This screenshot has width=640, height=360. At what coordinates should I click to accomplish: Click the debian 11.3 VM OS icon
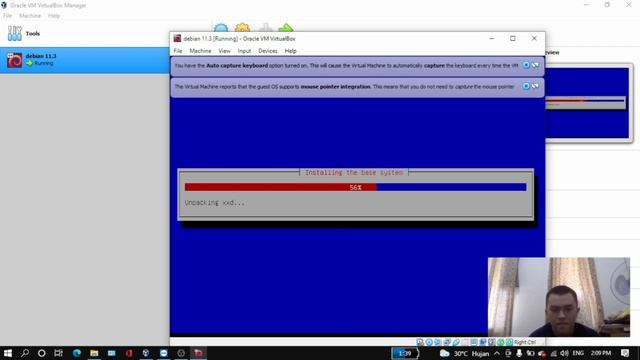(x=15, y=60)
